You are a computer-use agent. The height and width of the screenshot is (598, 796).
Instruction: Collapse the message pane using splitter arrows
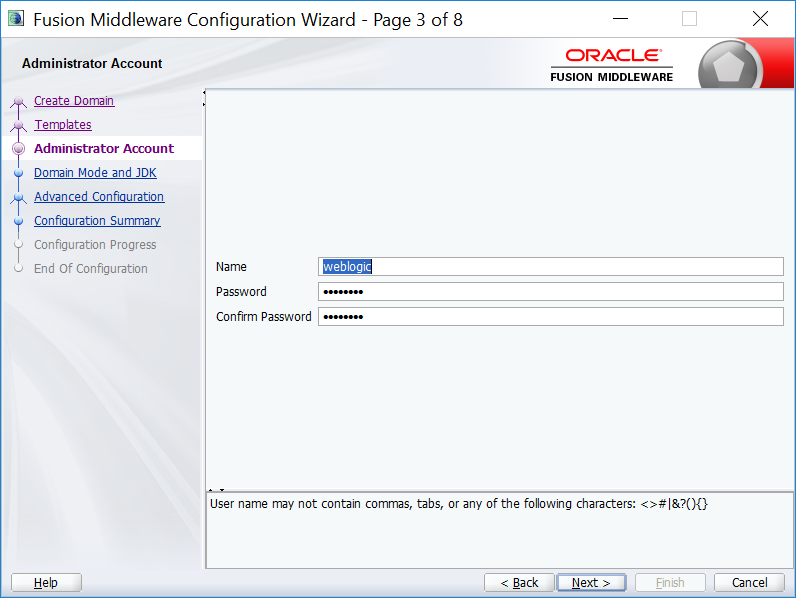222,490
